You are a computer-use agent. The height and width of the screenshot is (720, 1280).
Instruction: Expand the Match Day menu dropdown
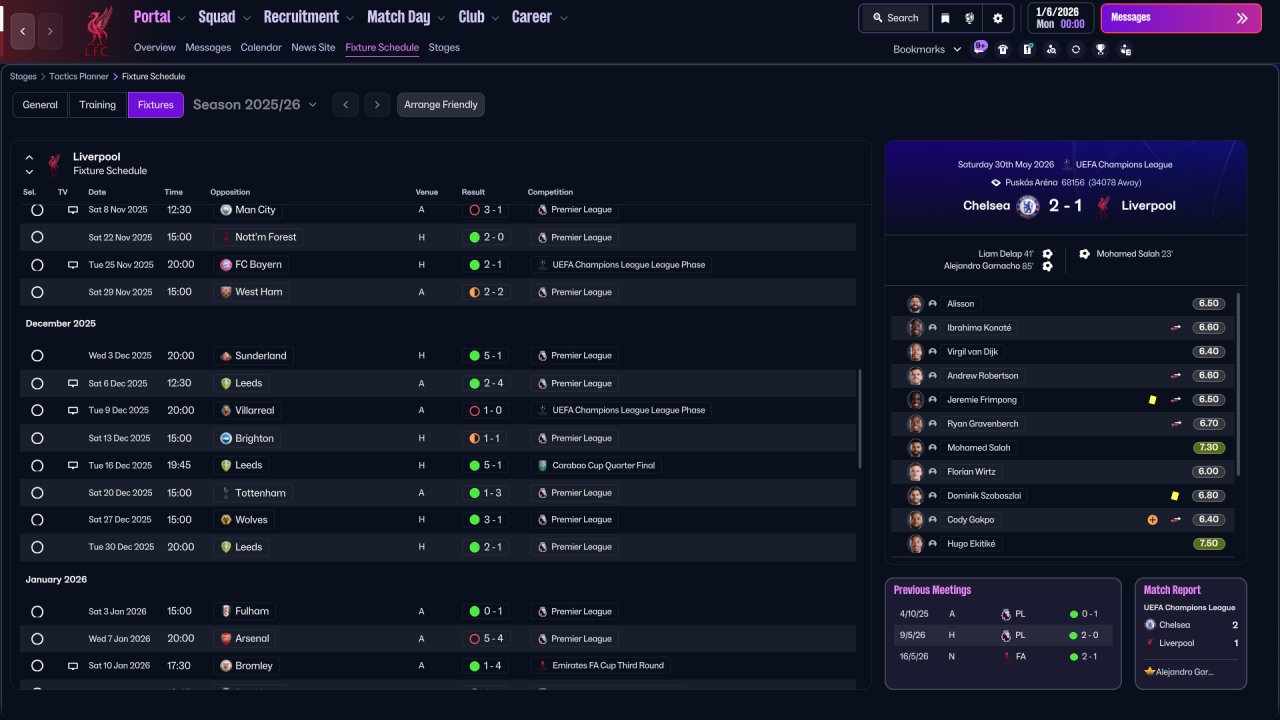[x=441, y=18]
